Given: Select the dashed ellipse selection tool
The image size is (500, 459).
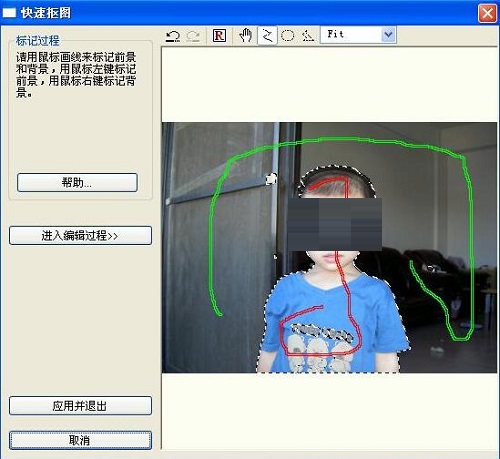Looking at the screenshot, I should [287, 35].
